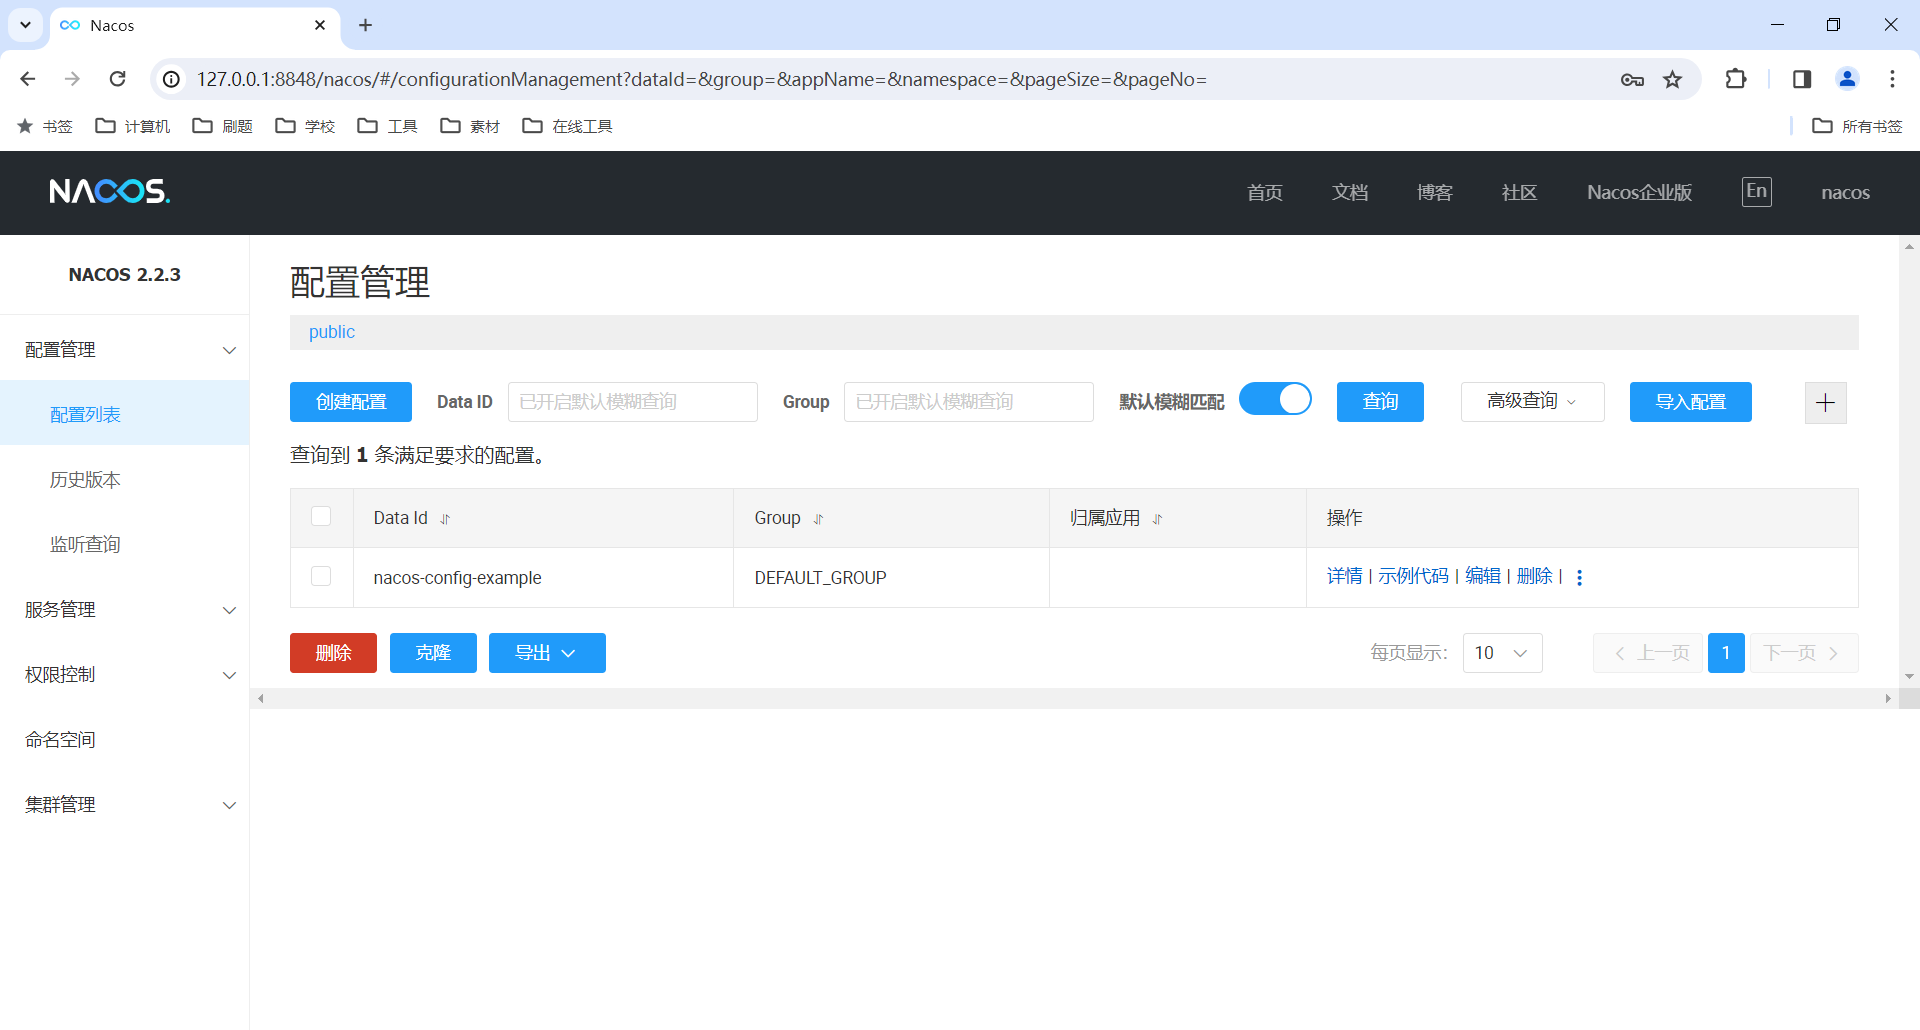Open browser extensions puzzle icon

(1736, 79)
